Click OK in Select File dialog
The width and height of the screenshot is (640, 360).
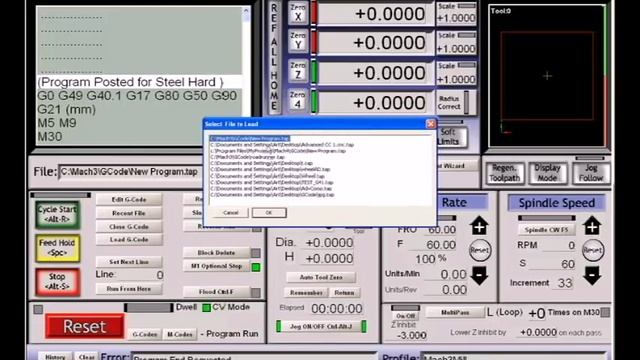[x=269, y=213]
